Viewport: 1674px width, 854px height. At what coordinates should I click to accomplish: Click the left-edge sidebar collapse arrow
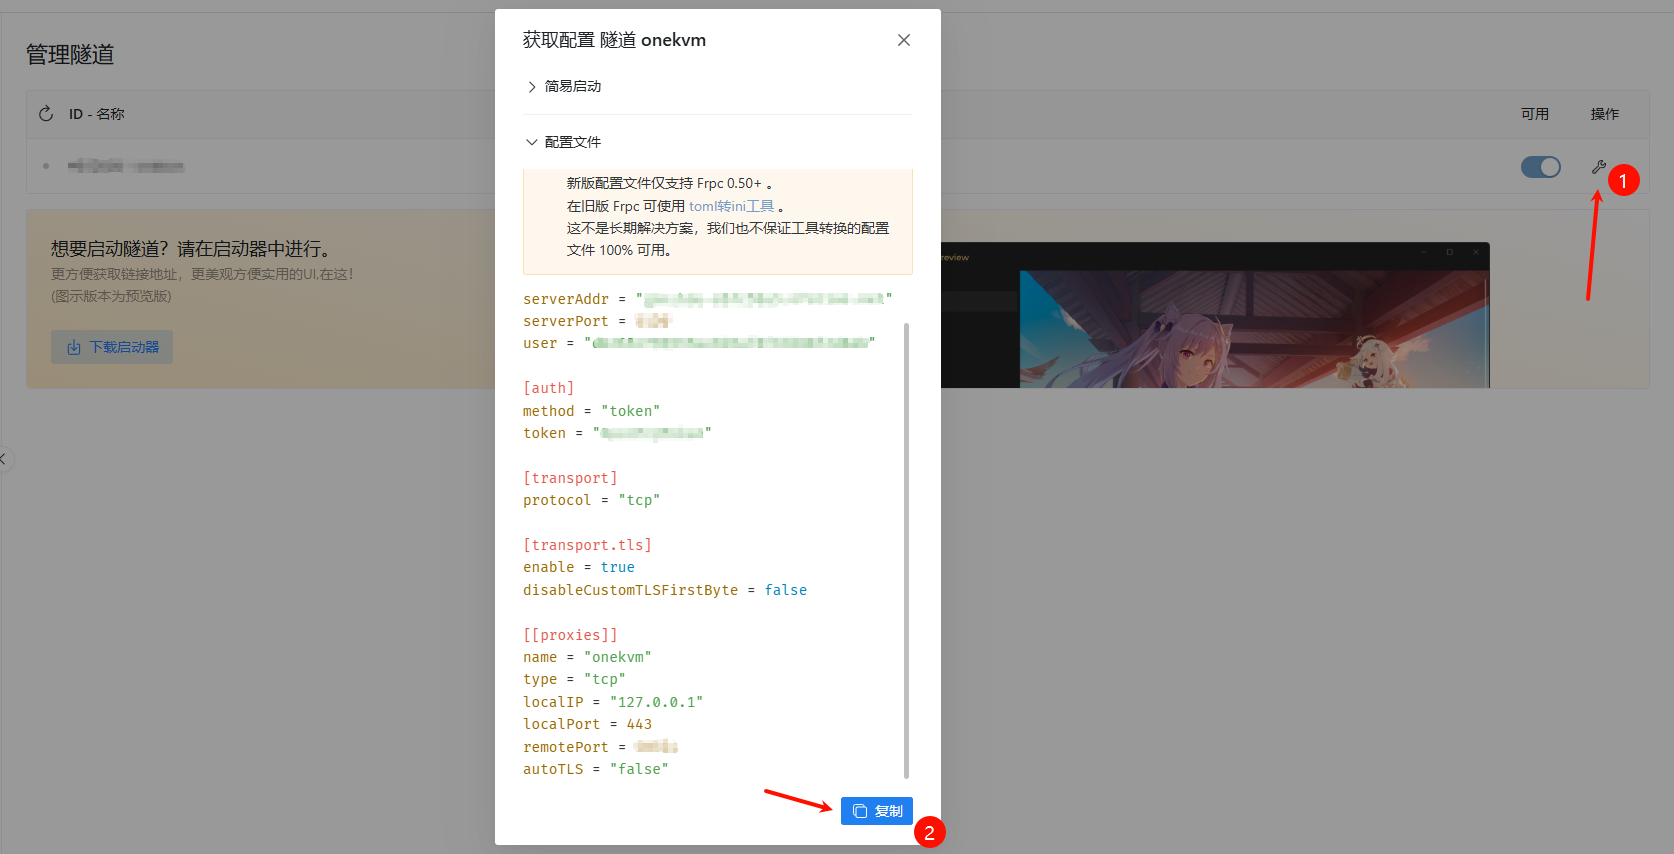4,459
